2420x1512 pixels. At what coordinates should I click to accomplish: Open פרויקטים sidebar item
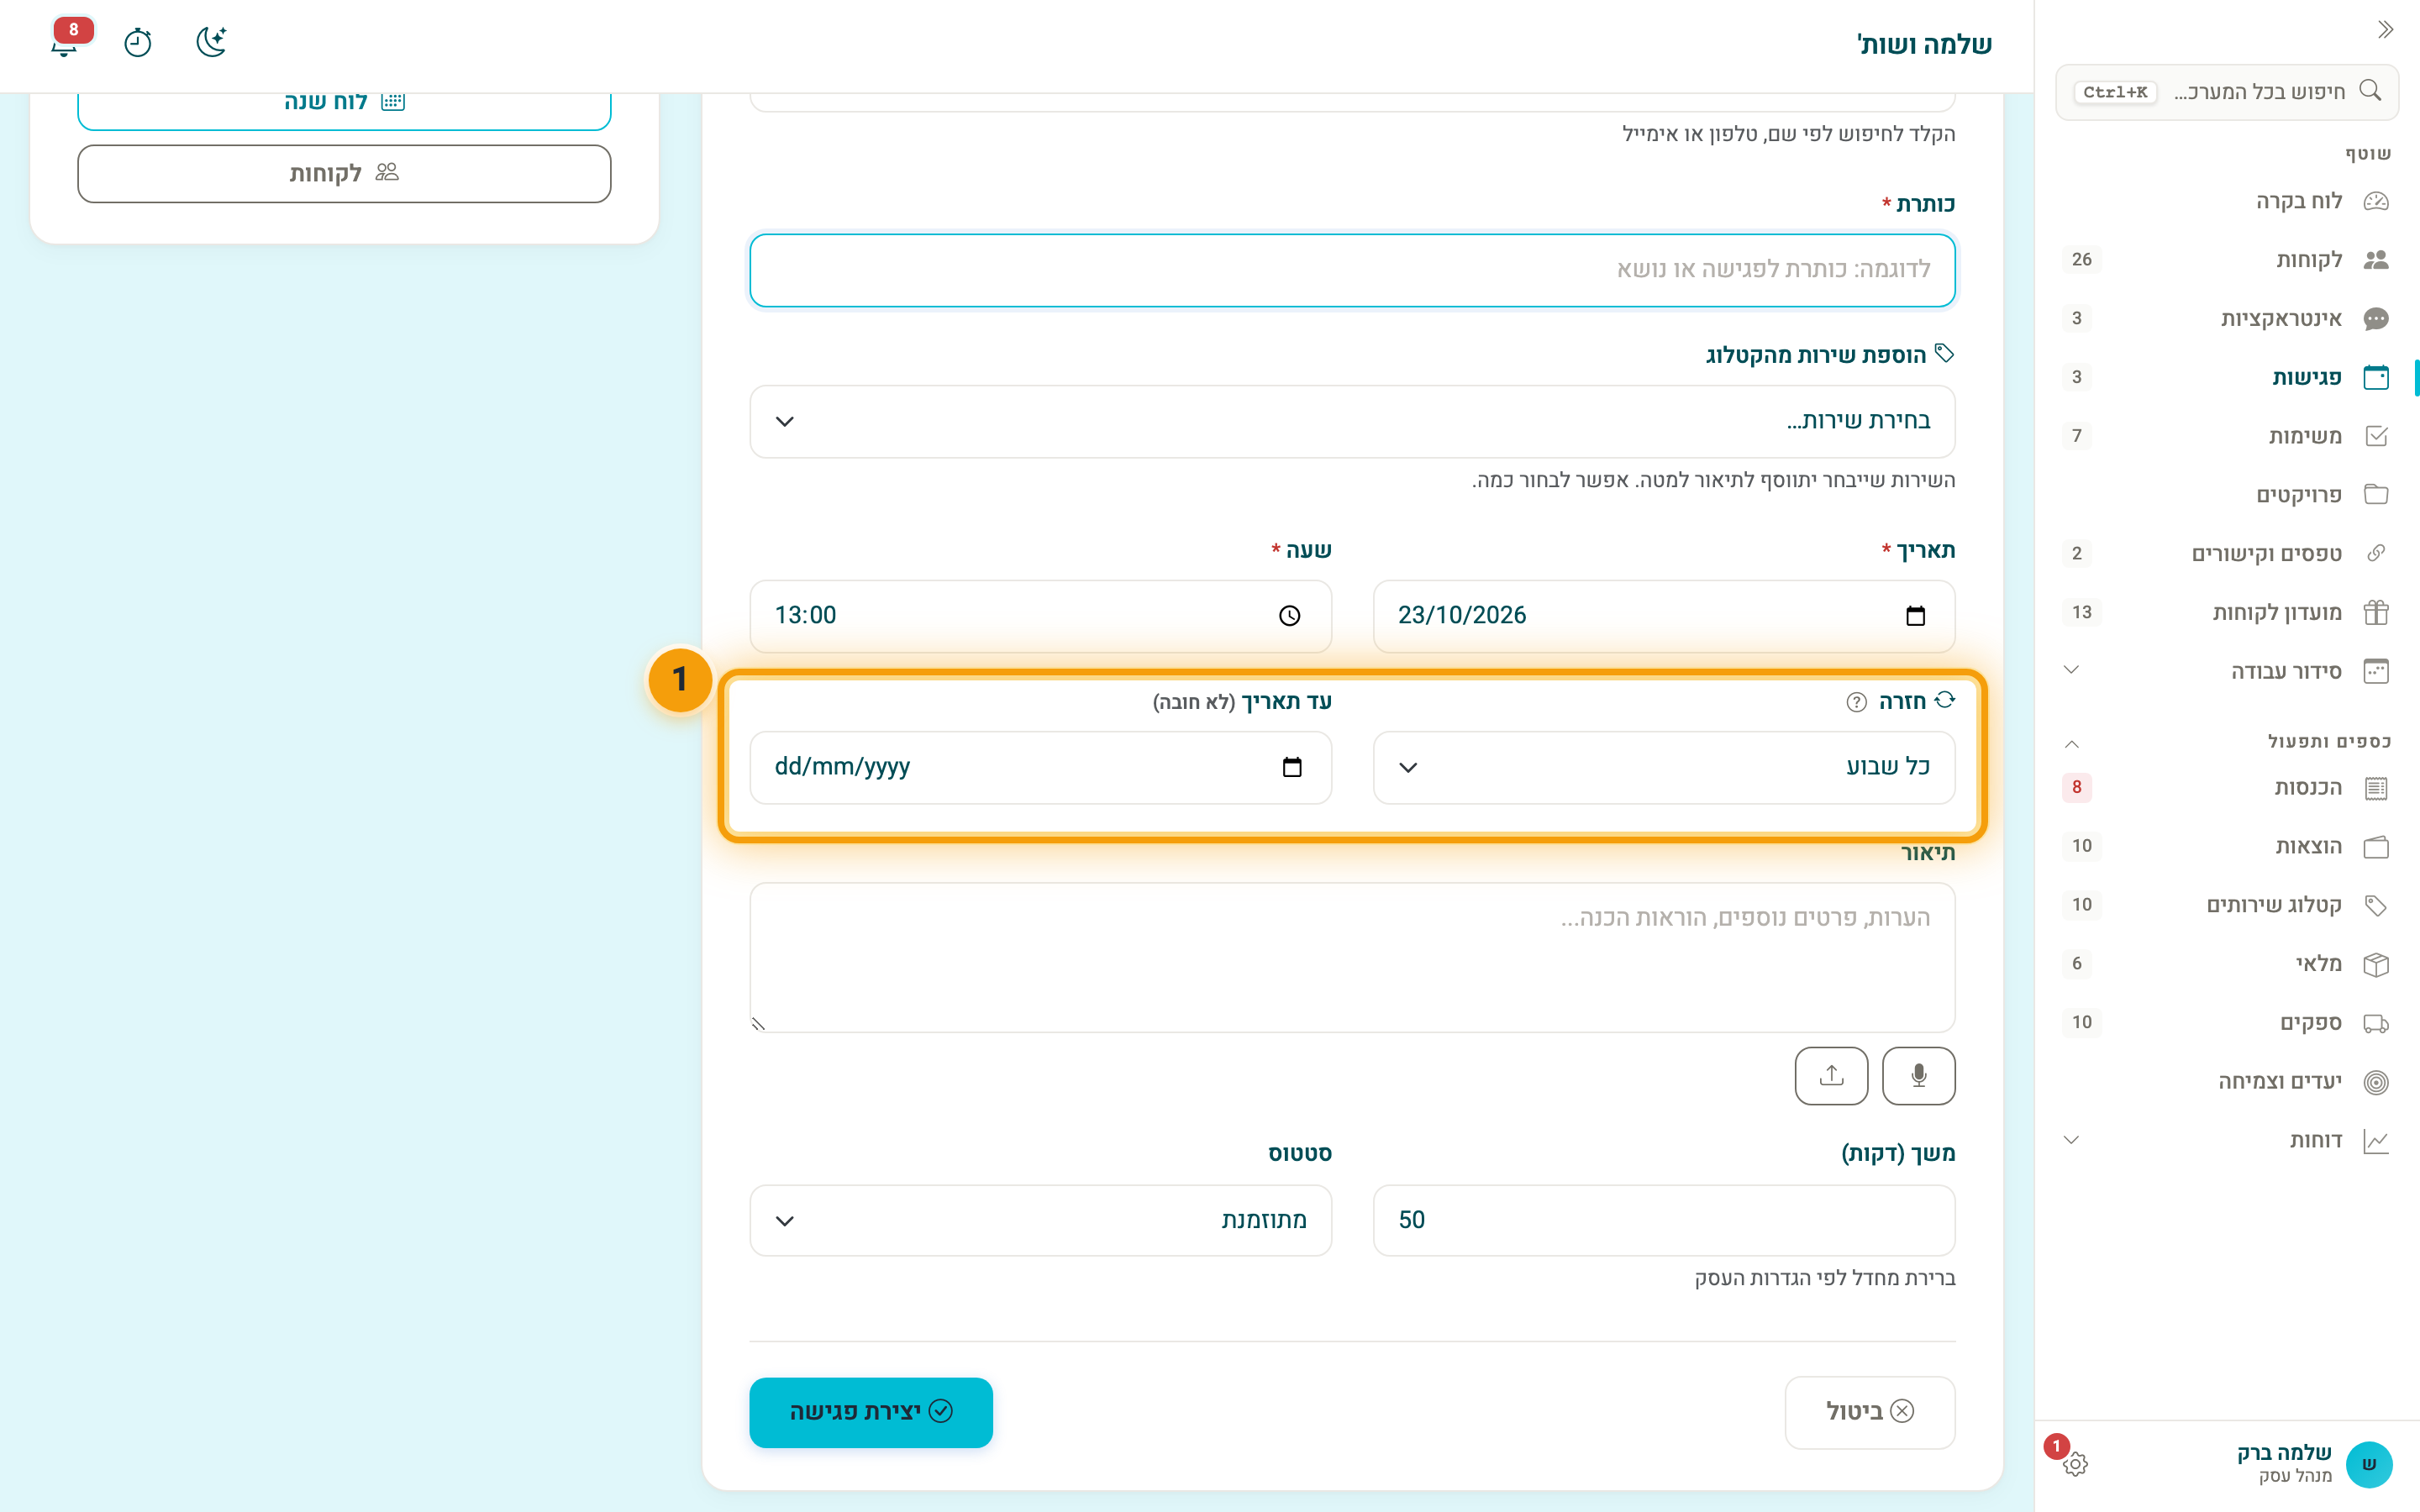[x=2227, y=495]
